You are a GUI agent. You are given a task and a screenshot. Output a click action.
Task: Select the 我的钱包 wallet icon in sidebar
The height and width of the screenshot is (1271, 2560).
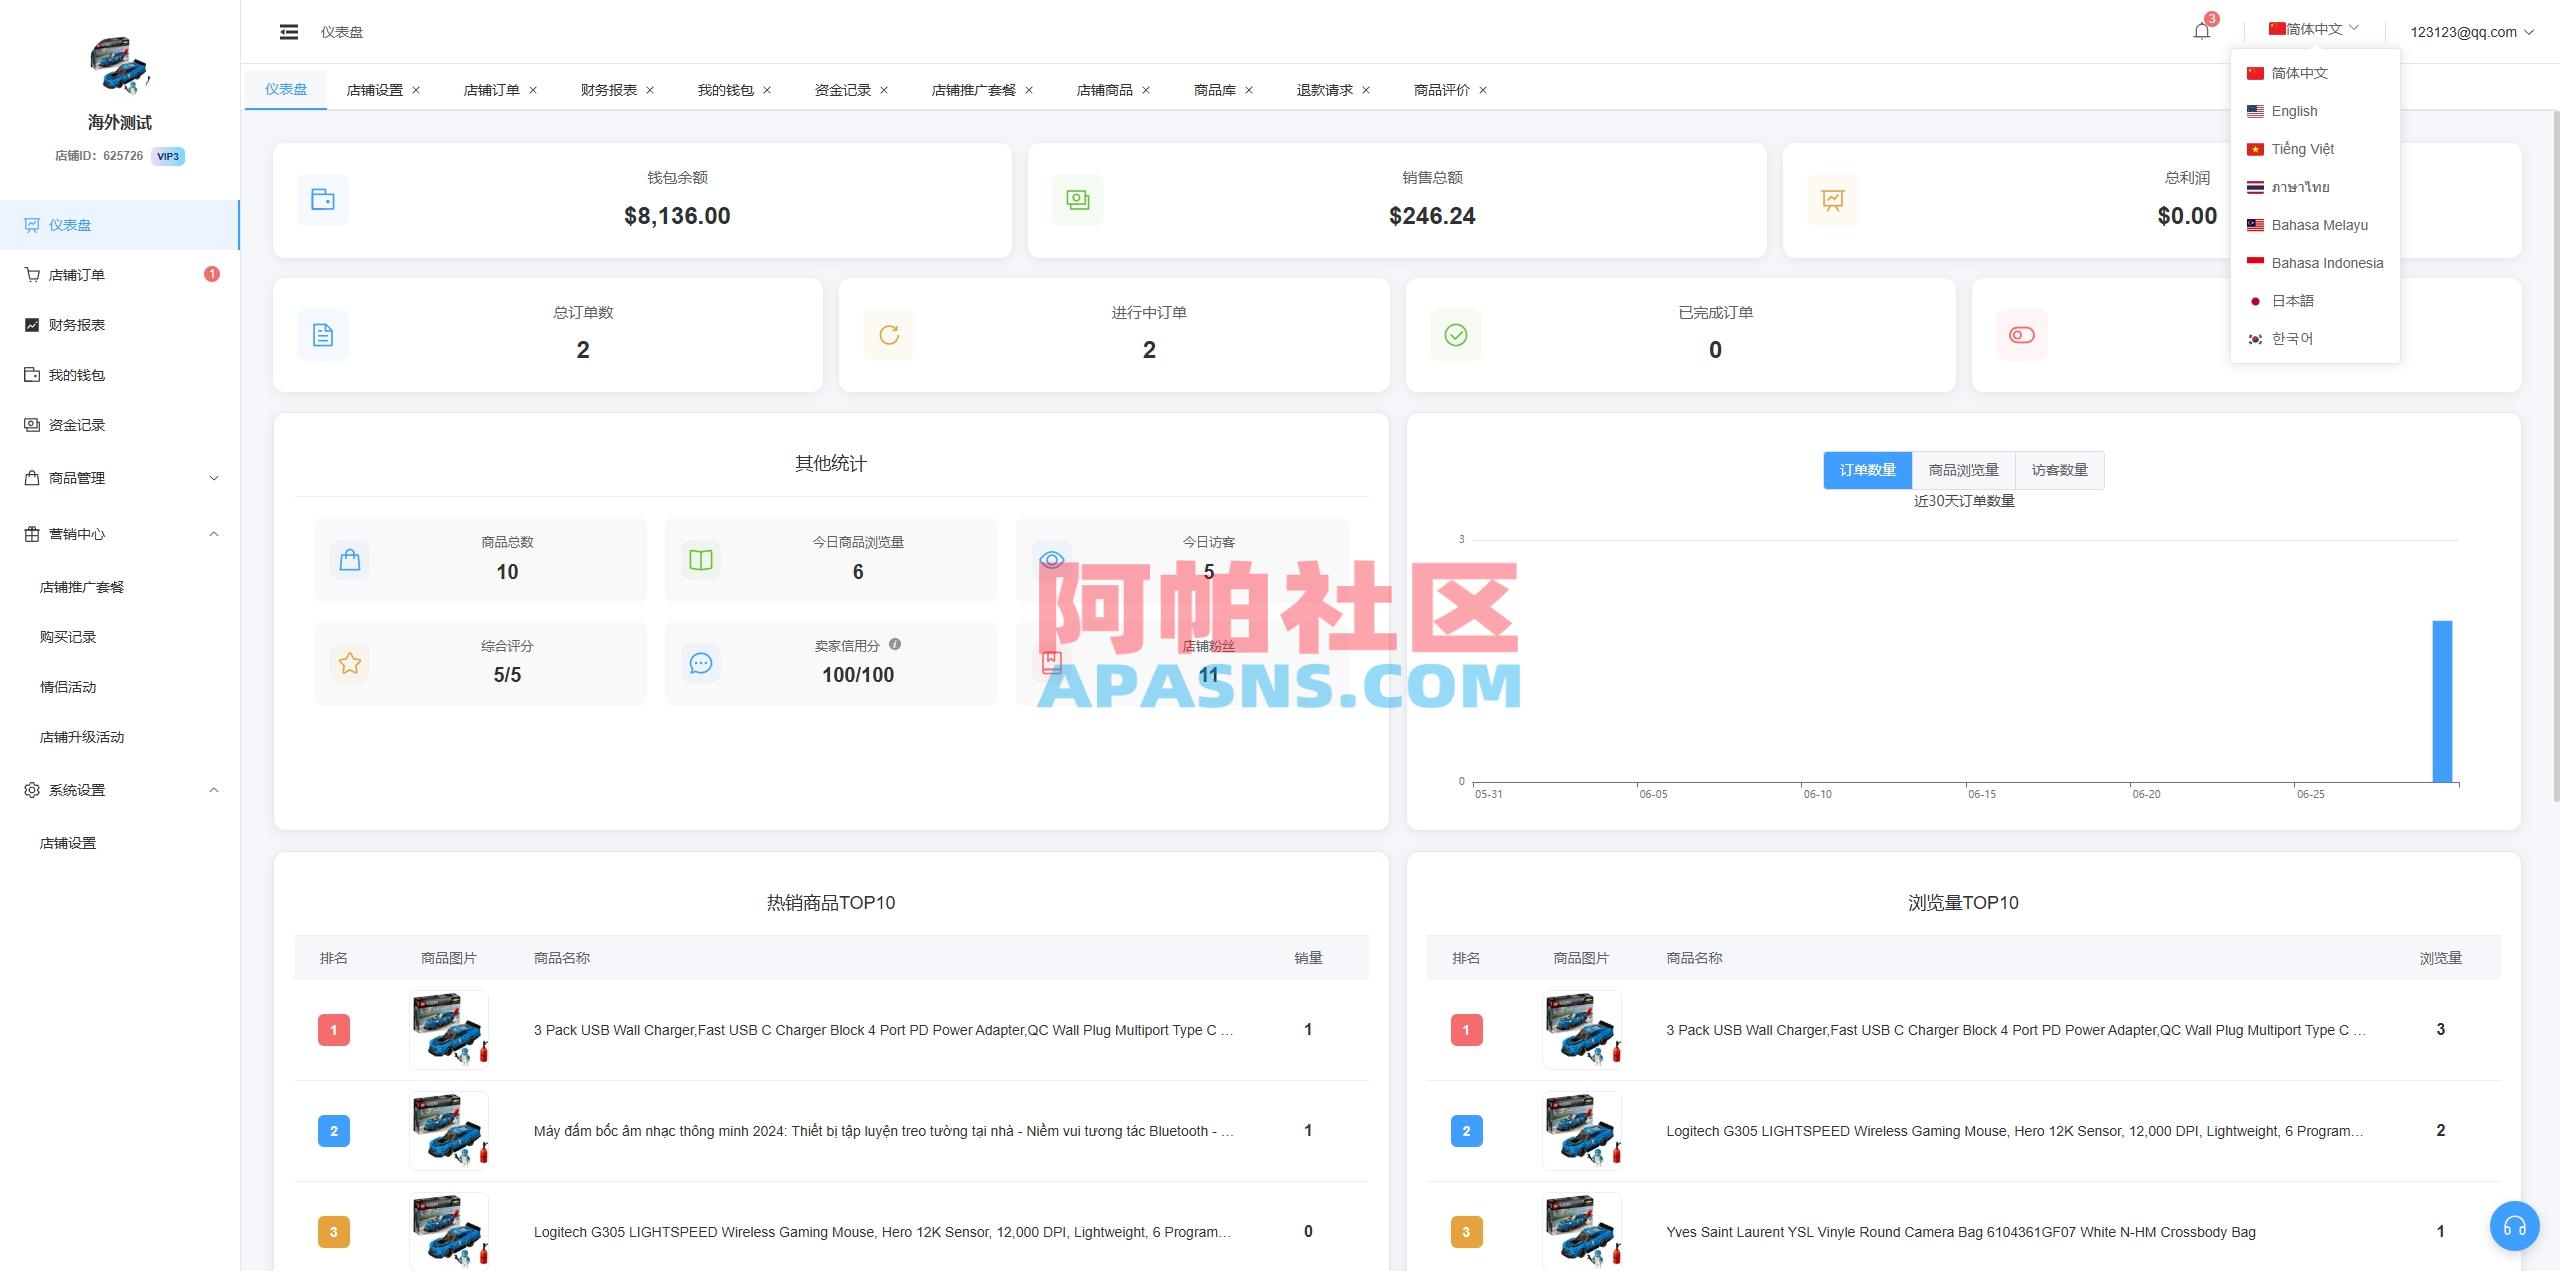tap(31, 374)
